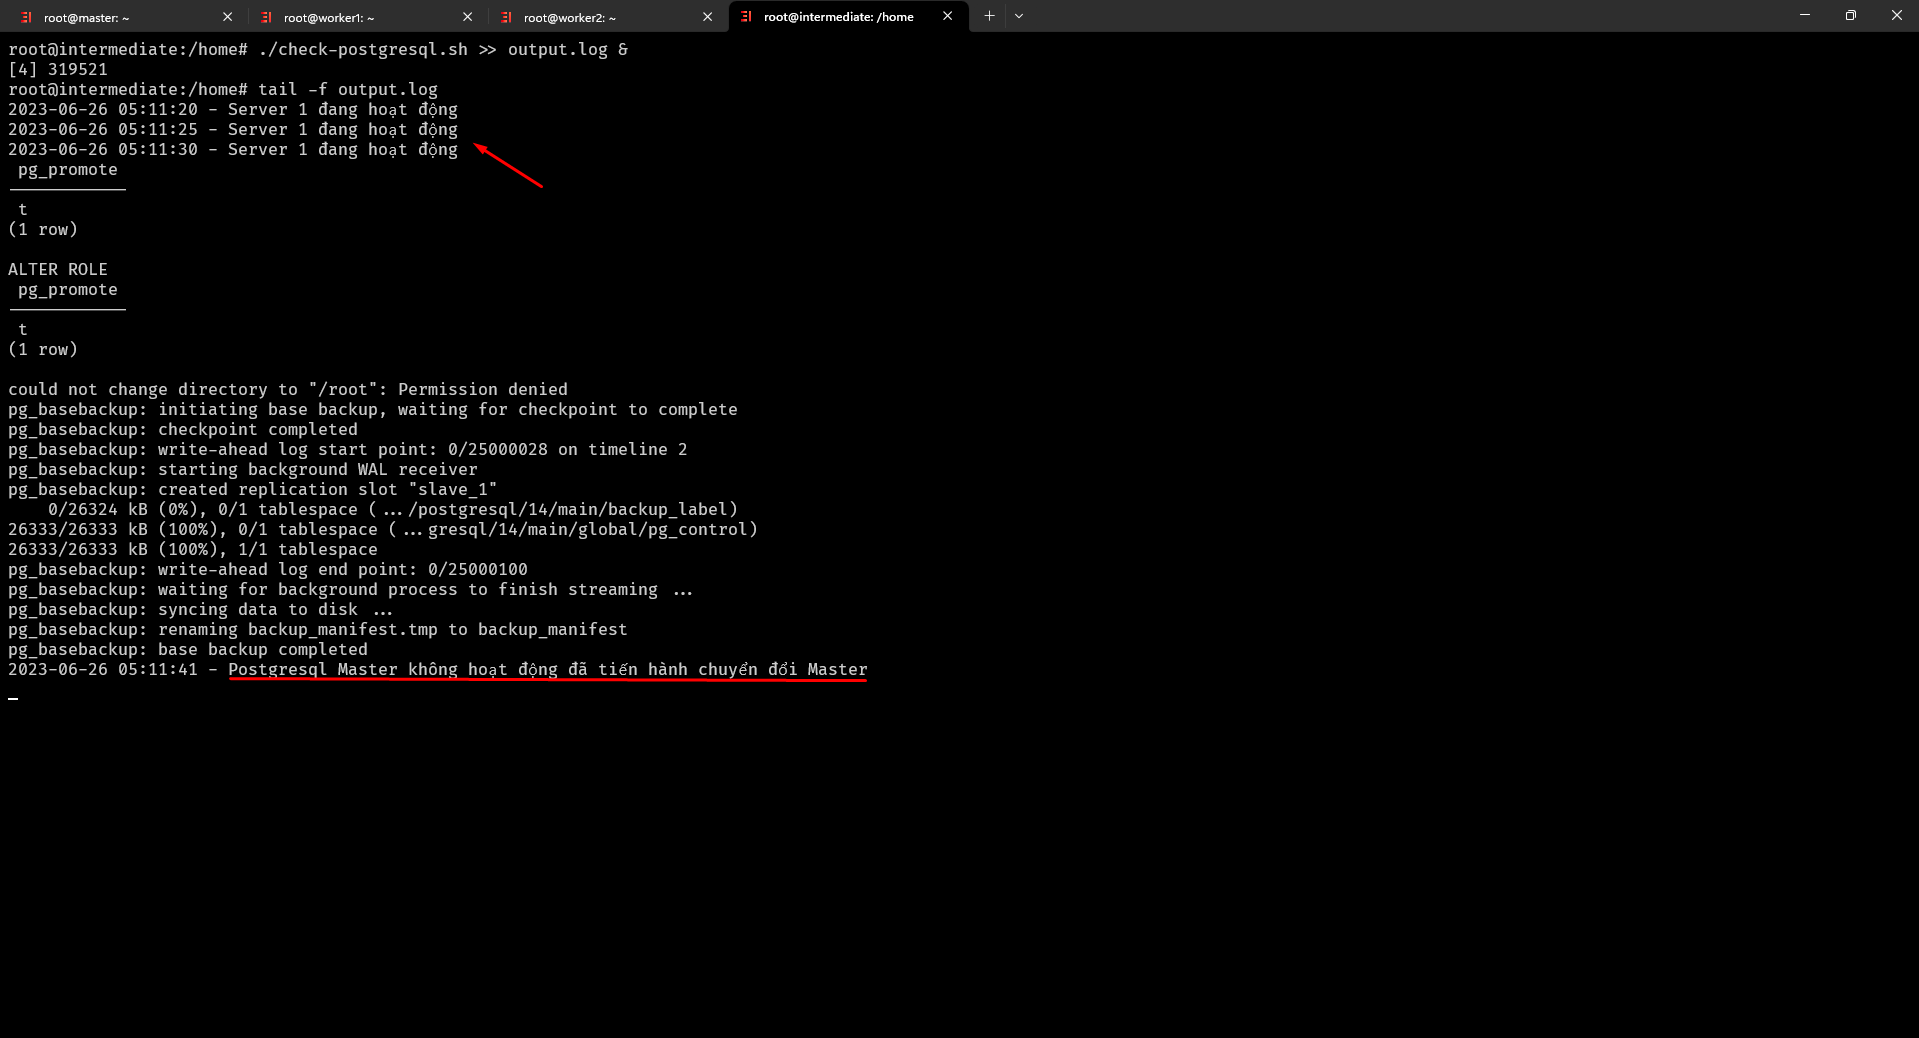Click 'renaming backup_manifest.tmp to backup_manifest' line
1919x1038 pixels.
[x=318, y=629]
